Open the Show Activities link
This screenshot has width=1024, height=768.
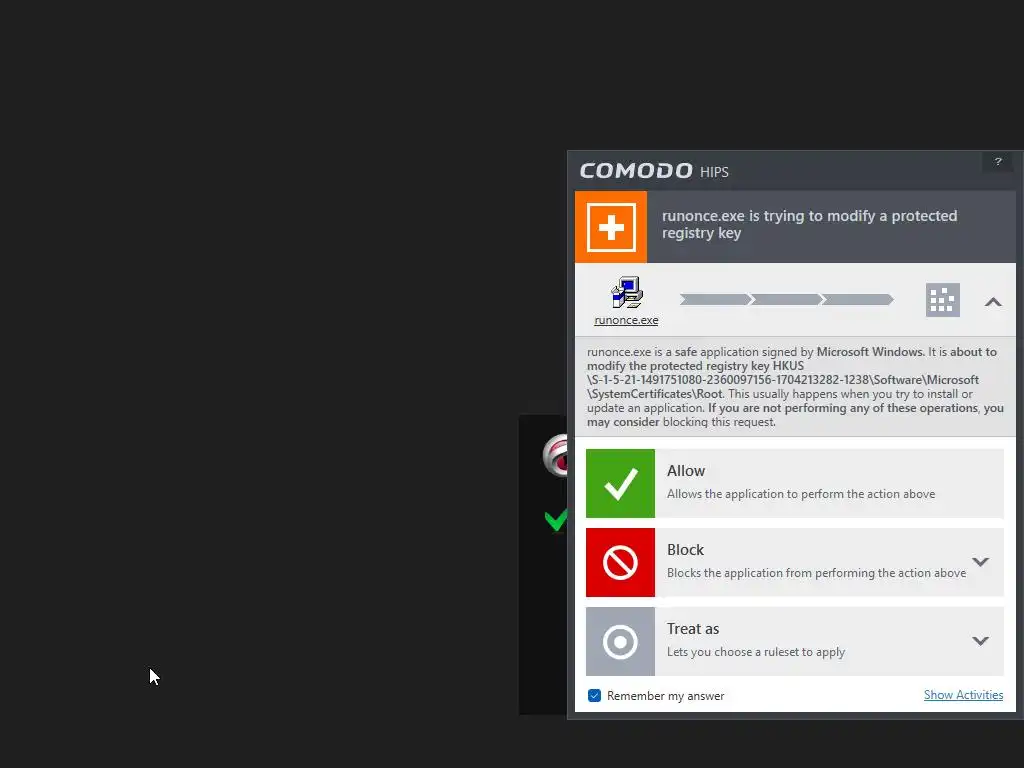[963, 695]
